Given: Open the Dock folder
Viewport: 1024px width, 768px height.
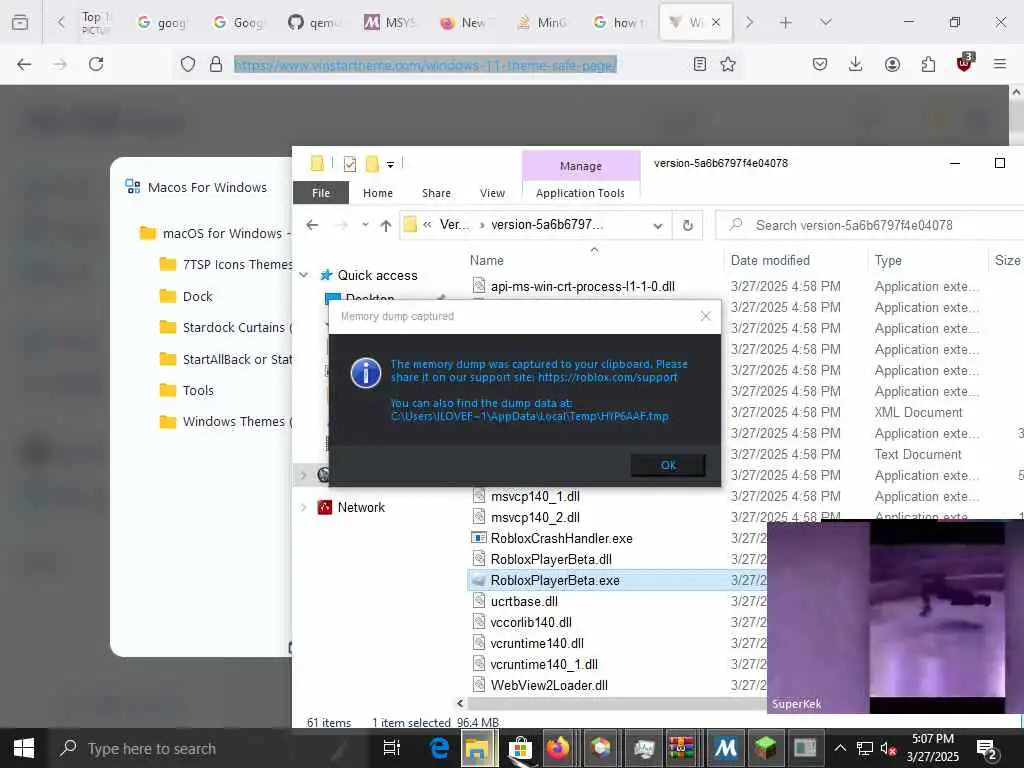Looking at the screenshot, I should click(187, 296).
